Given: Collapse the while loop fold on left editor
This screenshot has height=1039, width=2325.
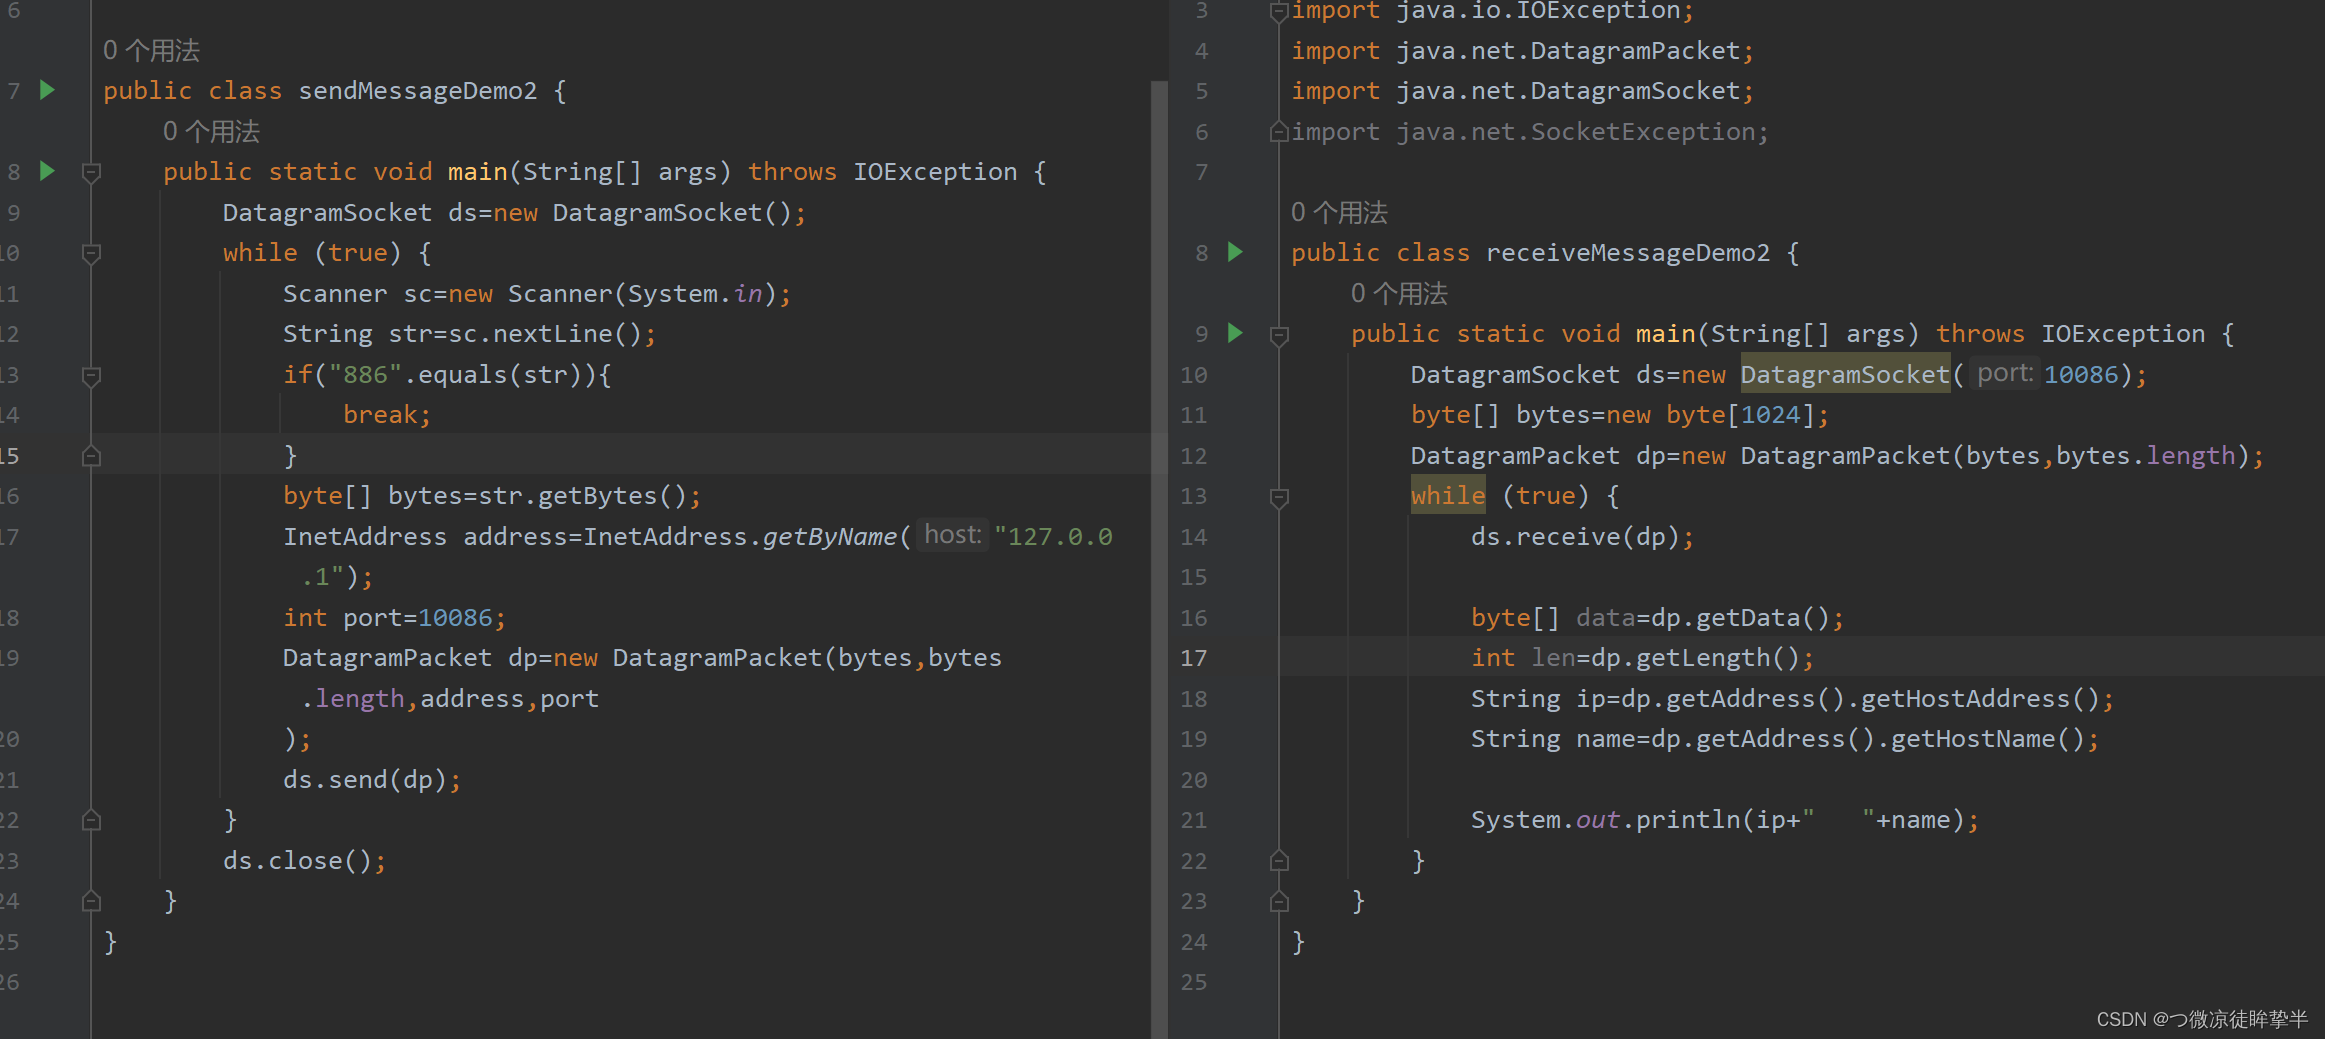Looking at the screenshot, I should tap(91, 253).
